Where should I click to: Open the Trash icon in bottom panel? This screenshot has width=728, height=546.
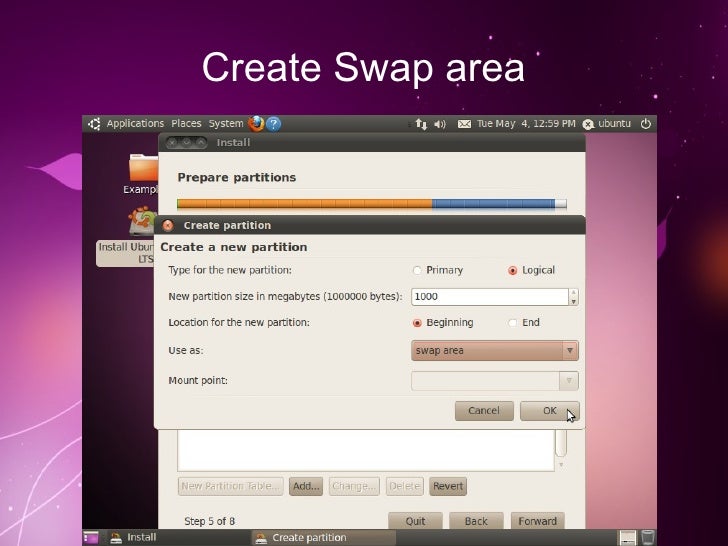(648, 537)
